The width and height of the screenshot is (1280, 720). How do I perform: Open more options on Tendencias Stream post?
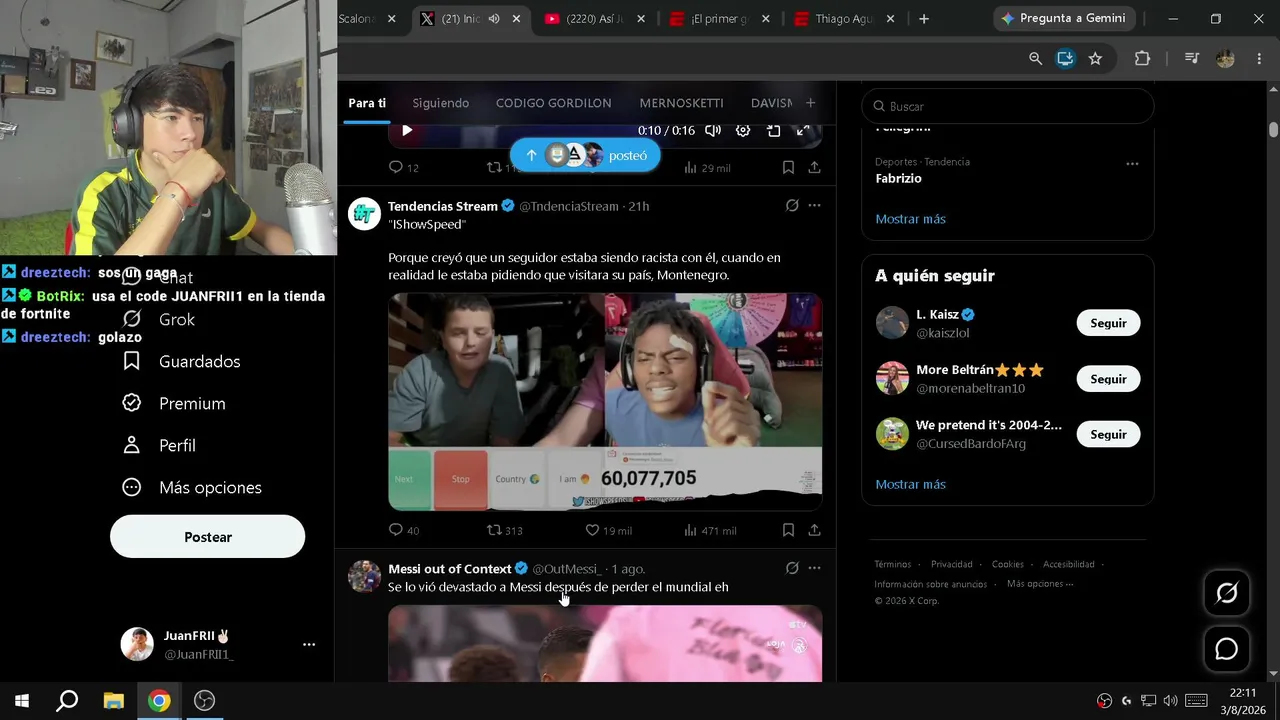pos(814,205)
